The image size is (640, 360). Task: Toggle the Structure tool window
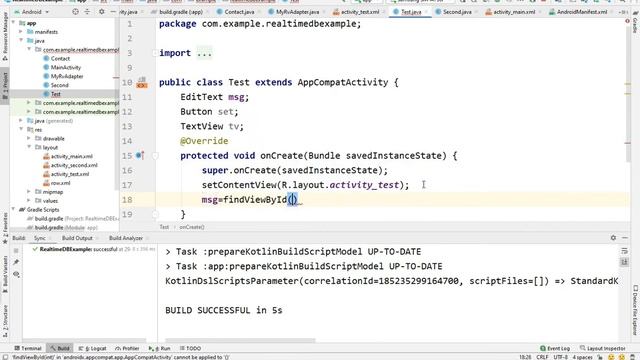point(5,320)
